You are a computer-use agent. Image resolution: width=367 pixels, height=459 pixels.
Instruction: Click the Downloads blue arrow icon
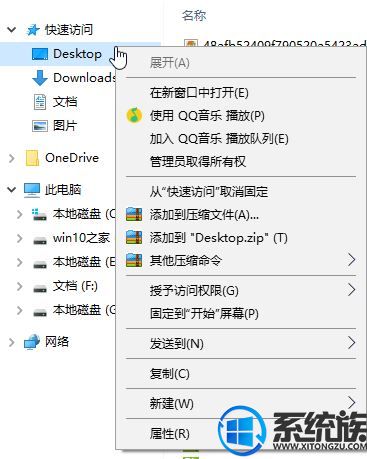(40, 78)
